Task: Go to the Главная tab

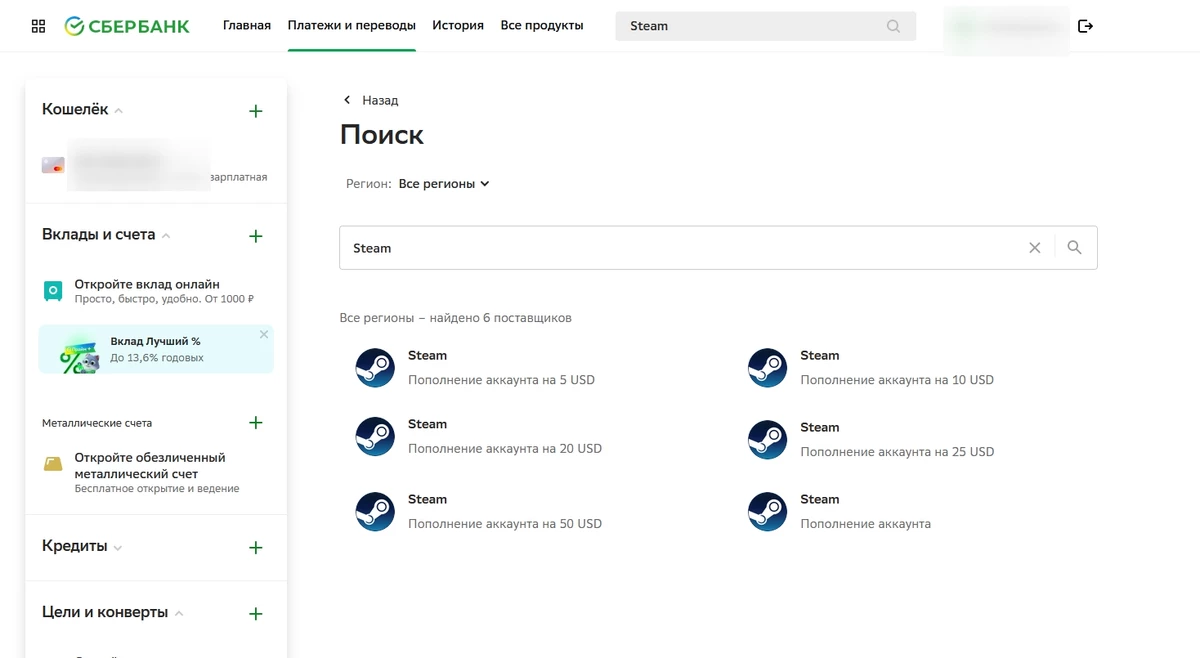Action: (x=247, y=26)
